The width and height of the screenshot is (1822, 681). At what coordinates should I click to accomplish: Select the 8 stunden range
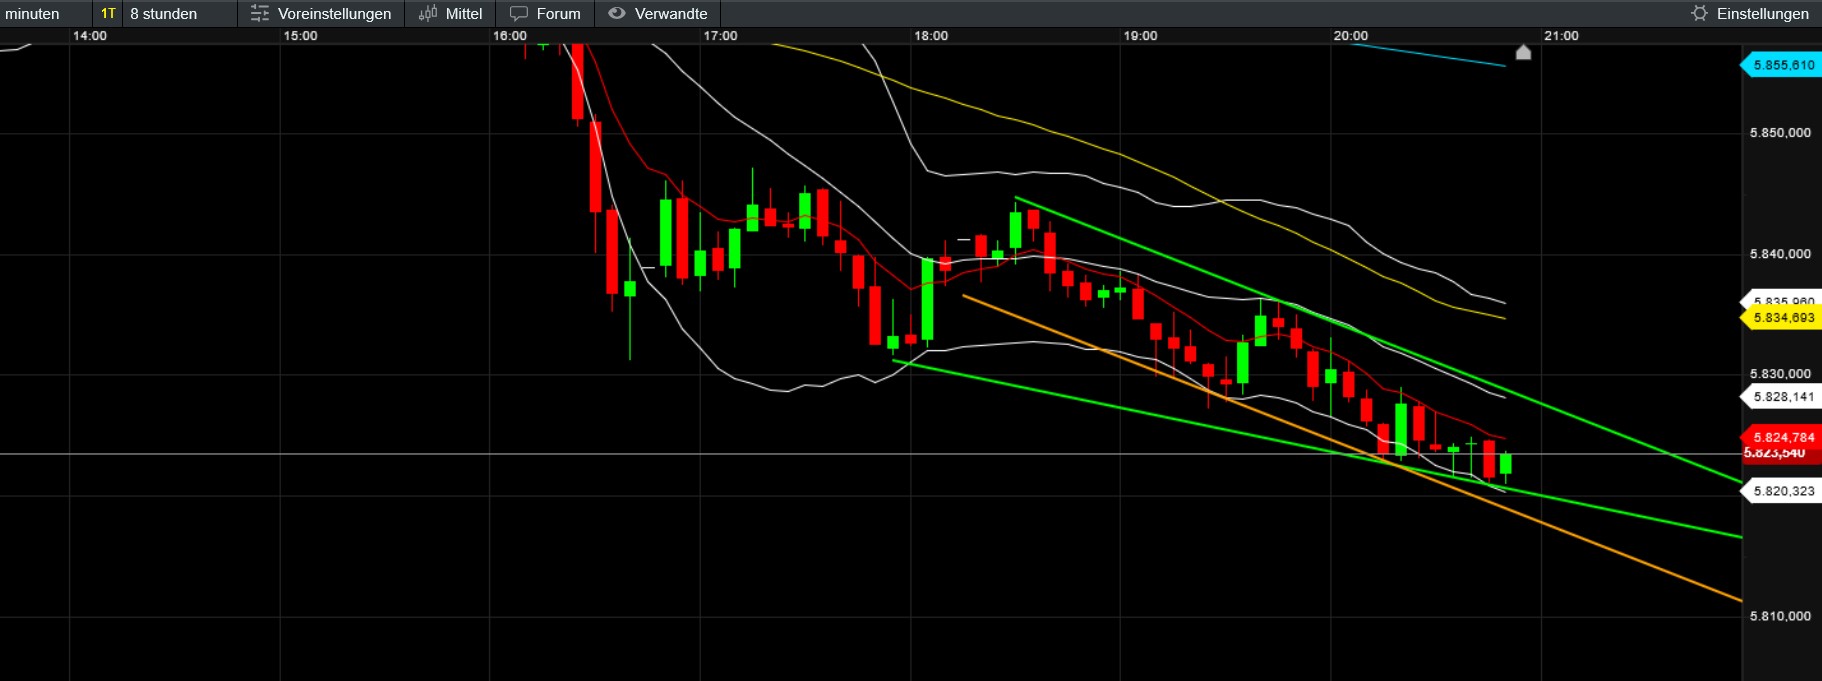(x=164, y=13)
